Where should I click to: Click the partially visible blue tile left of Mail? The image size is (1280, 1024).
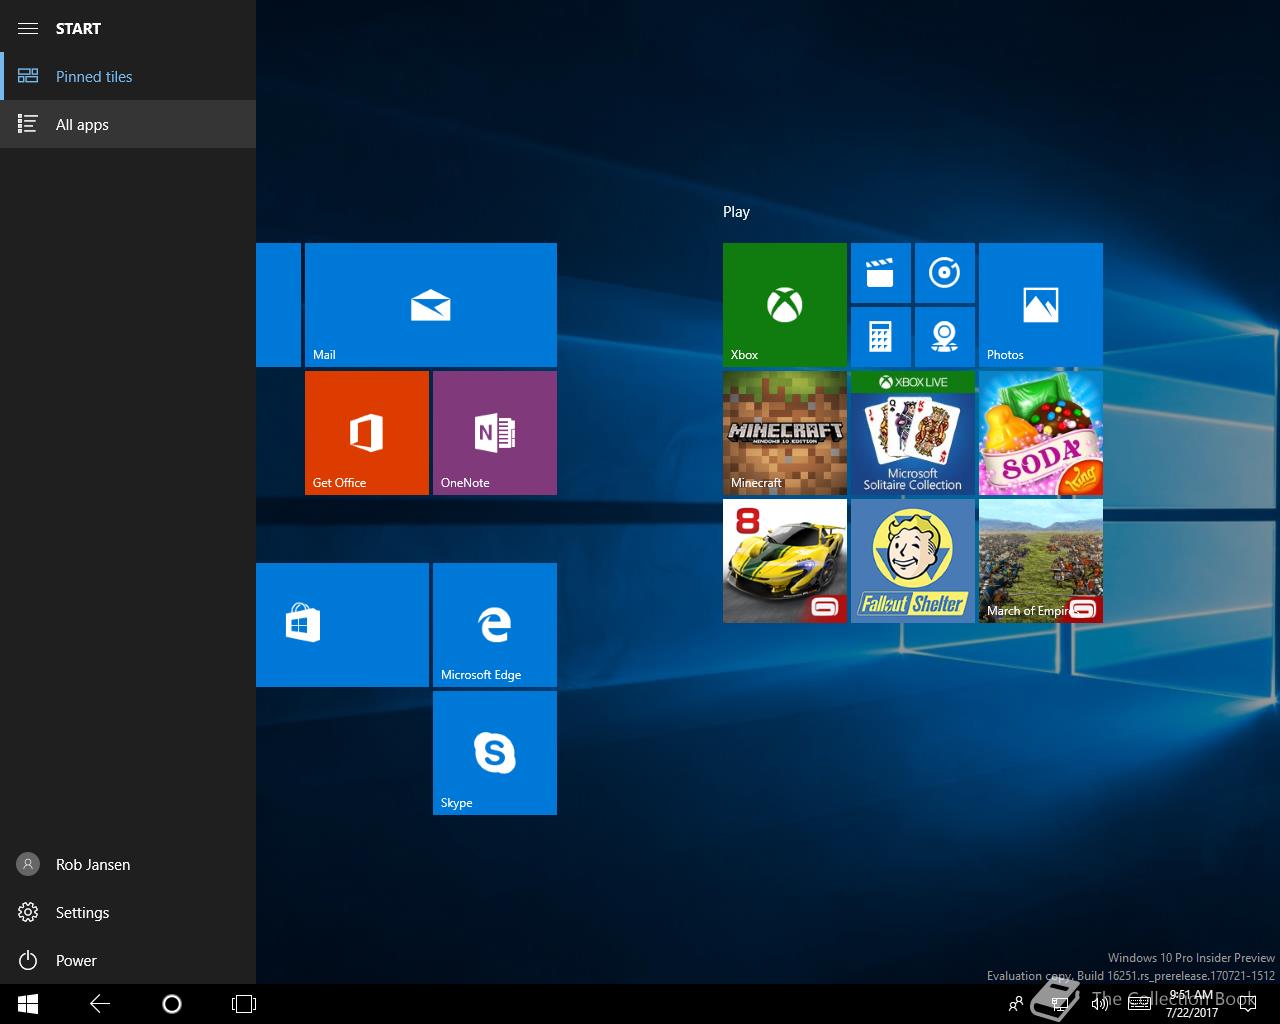[278, 305]
